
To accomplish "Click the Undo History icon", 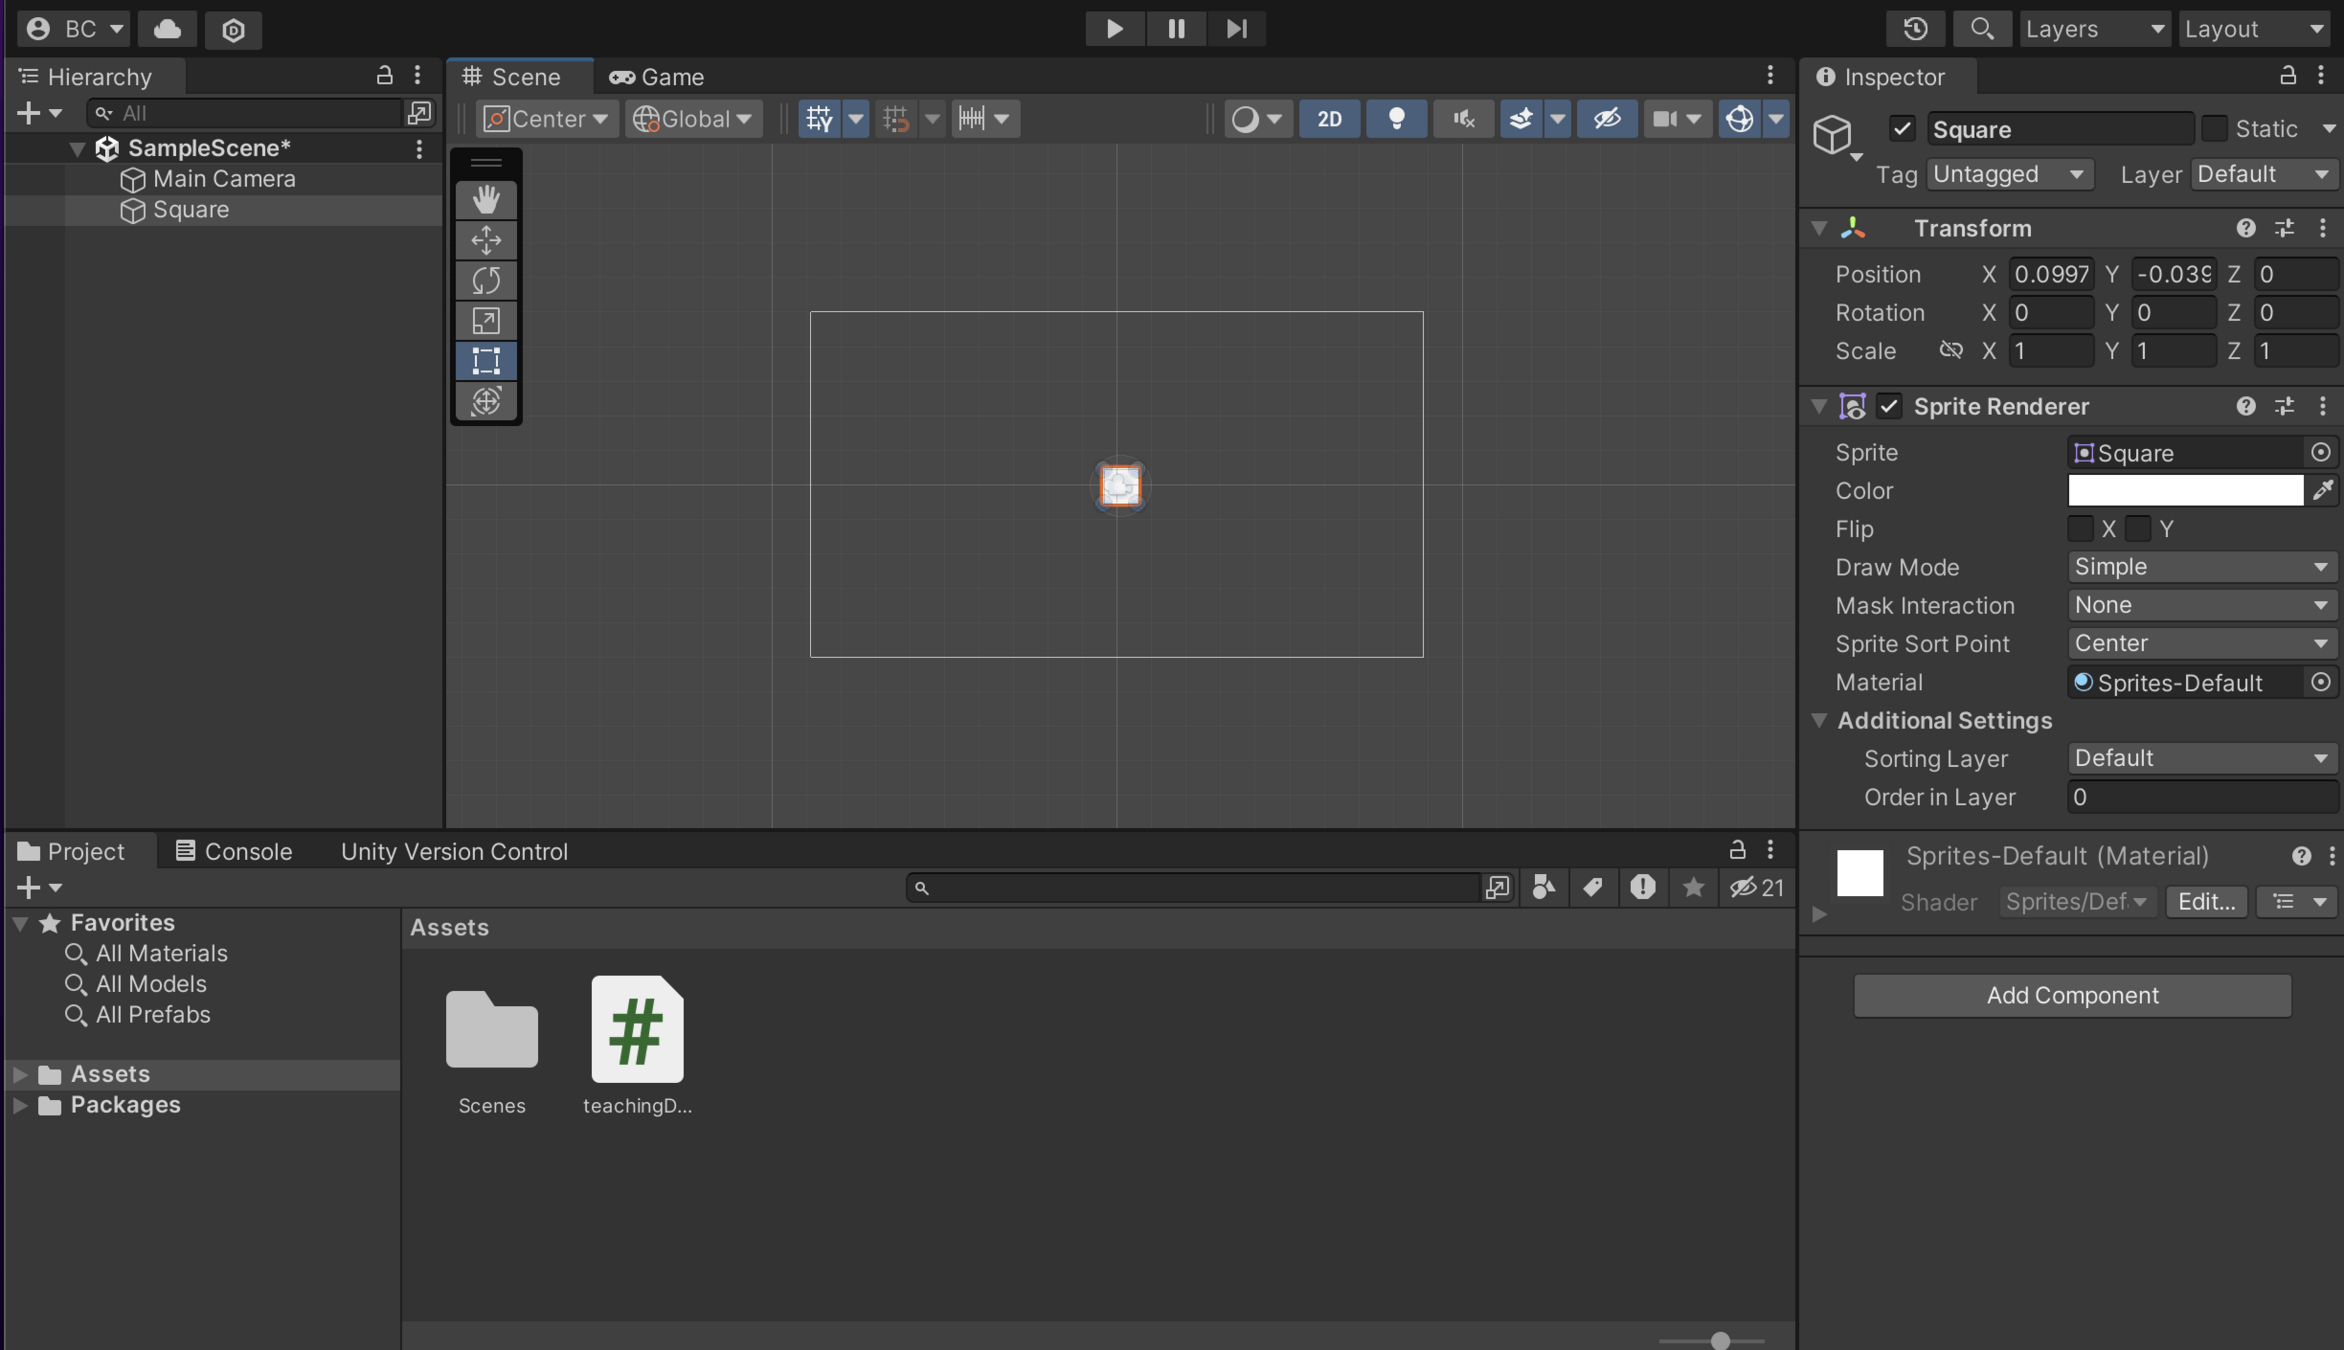I will [x=1915, y=28].
